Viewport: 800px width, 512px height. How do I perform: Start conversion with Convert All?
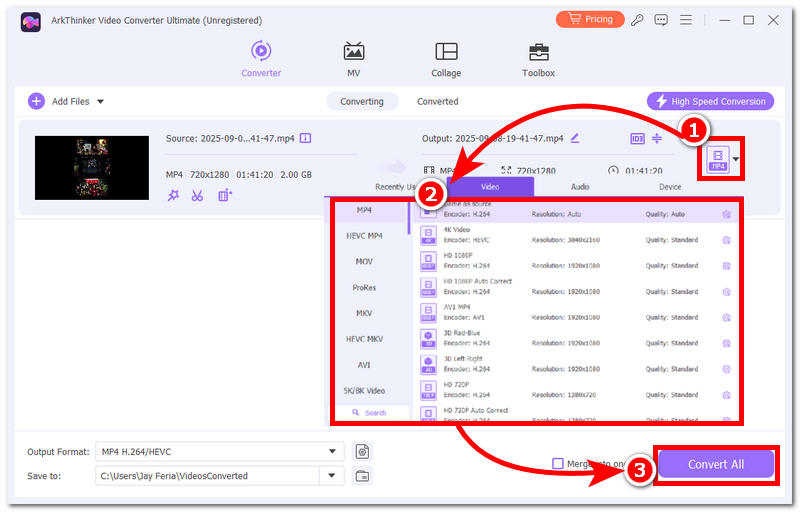coord(715,465)
